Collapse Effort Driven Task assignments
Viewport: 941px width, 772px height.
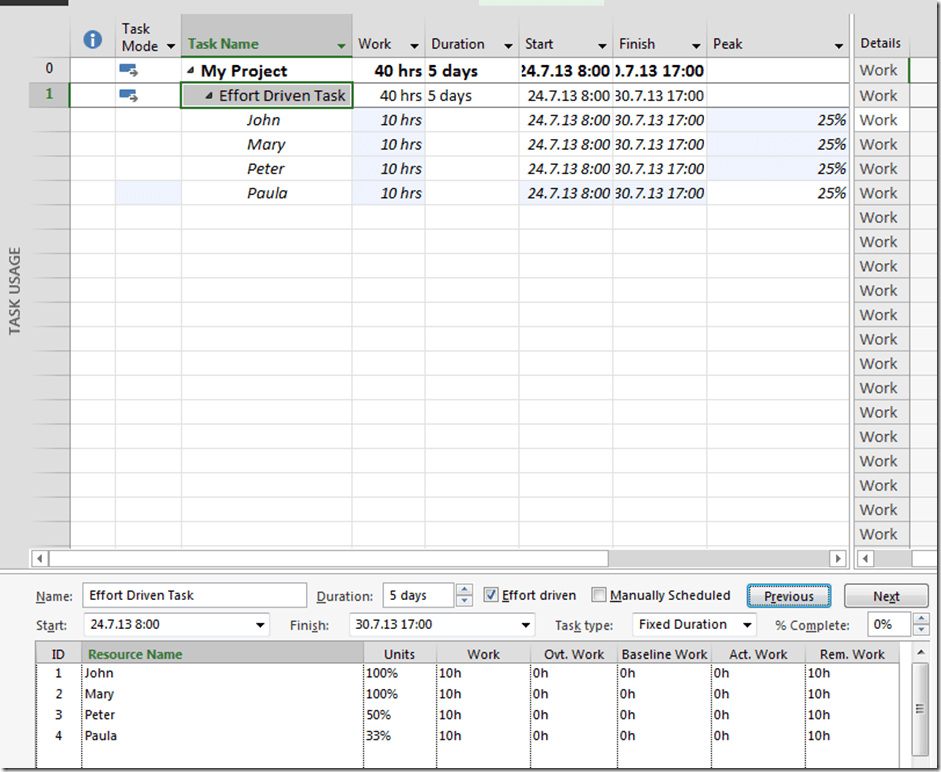point(209,96)
